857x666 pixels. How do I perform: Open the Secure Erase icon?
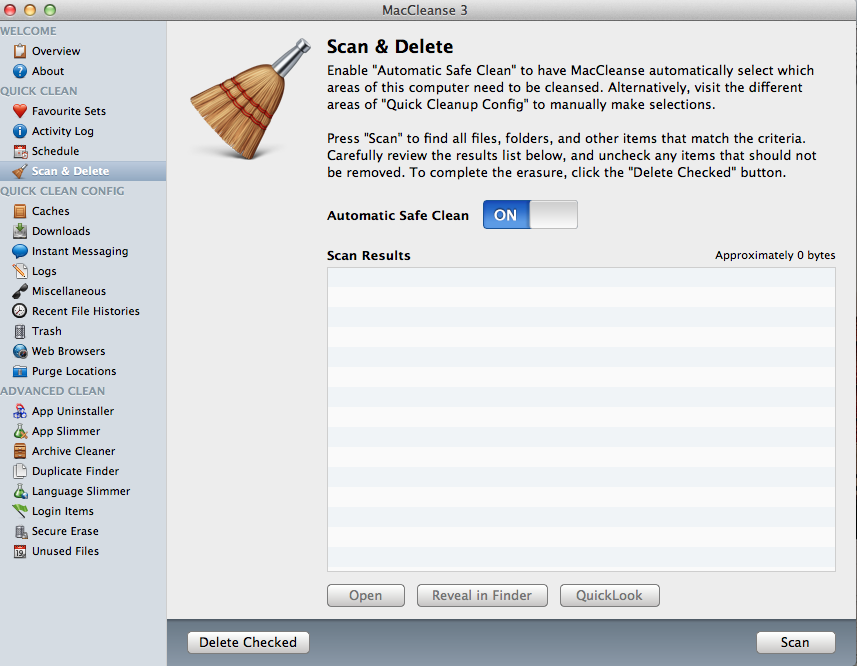[20, 531]
